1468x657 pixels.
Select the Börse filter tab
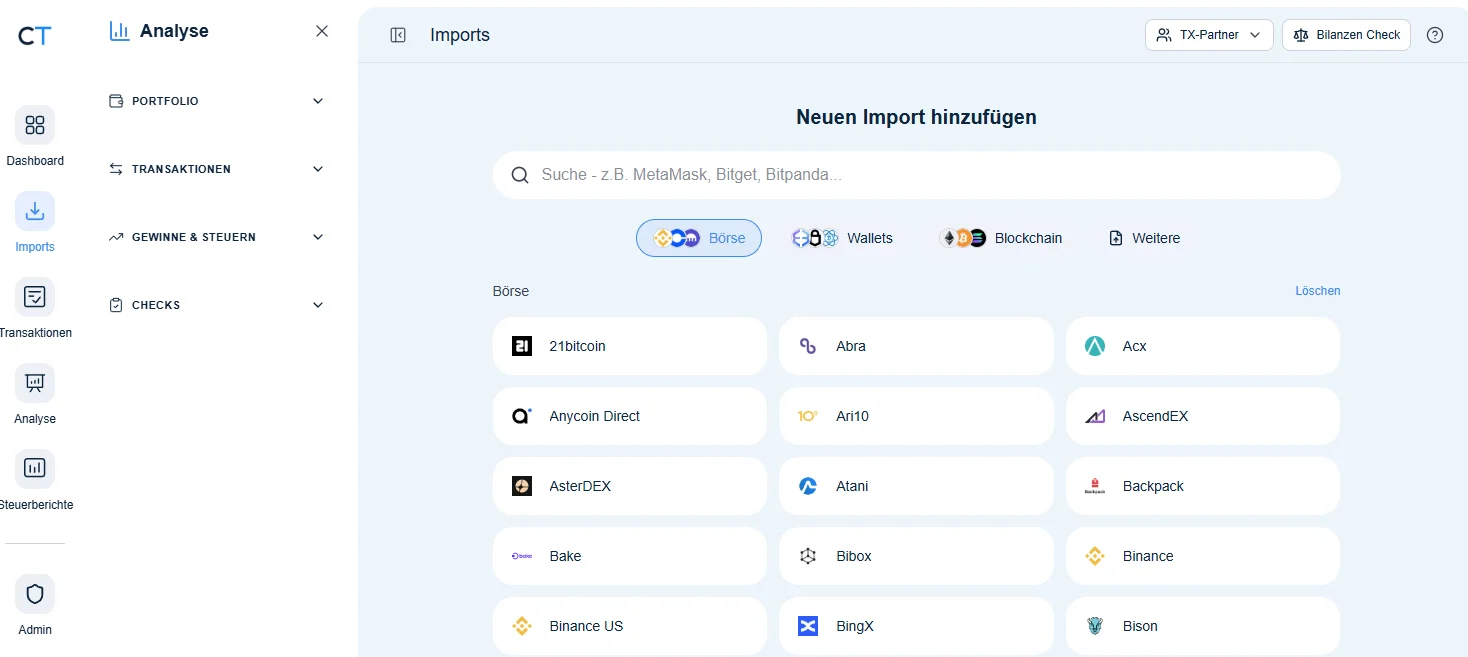[699, 238]
